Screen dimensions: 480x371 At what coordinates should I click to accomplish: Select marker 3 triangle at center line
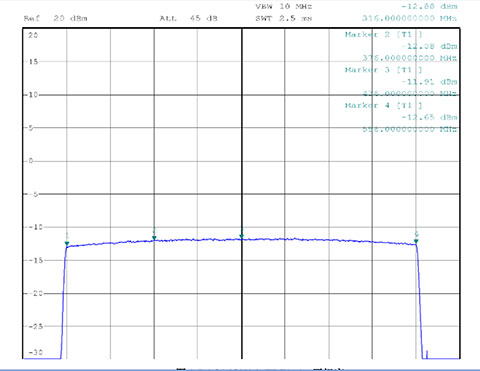pyautogui.click(x=242, y=237)
